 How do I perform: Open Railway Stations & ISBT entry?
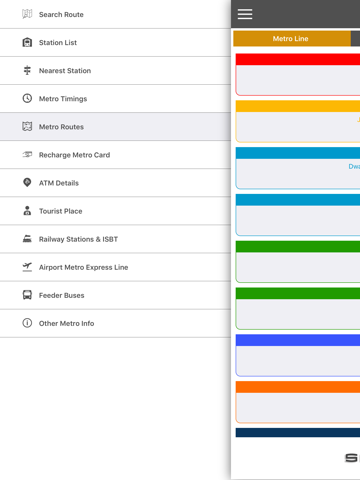click(115, 239)
